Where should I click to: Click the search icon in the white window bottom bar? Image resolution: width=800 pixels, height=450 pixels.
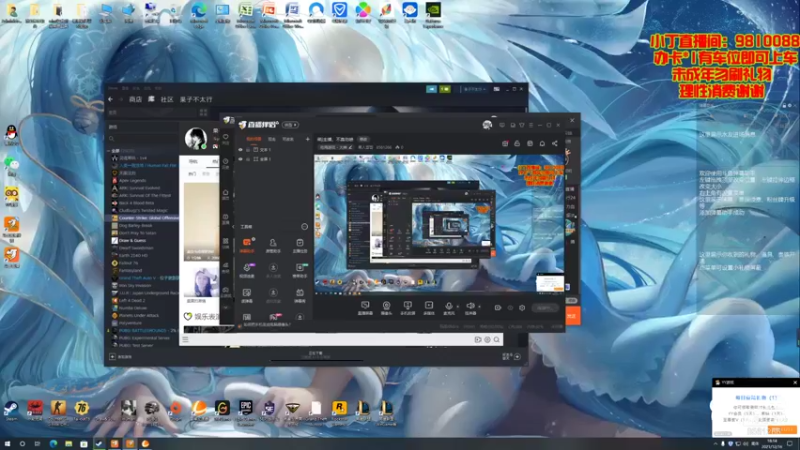pos(496,339)
